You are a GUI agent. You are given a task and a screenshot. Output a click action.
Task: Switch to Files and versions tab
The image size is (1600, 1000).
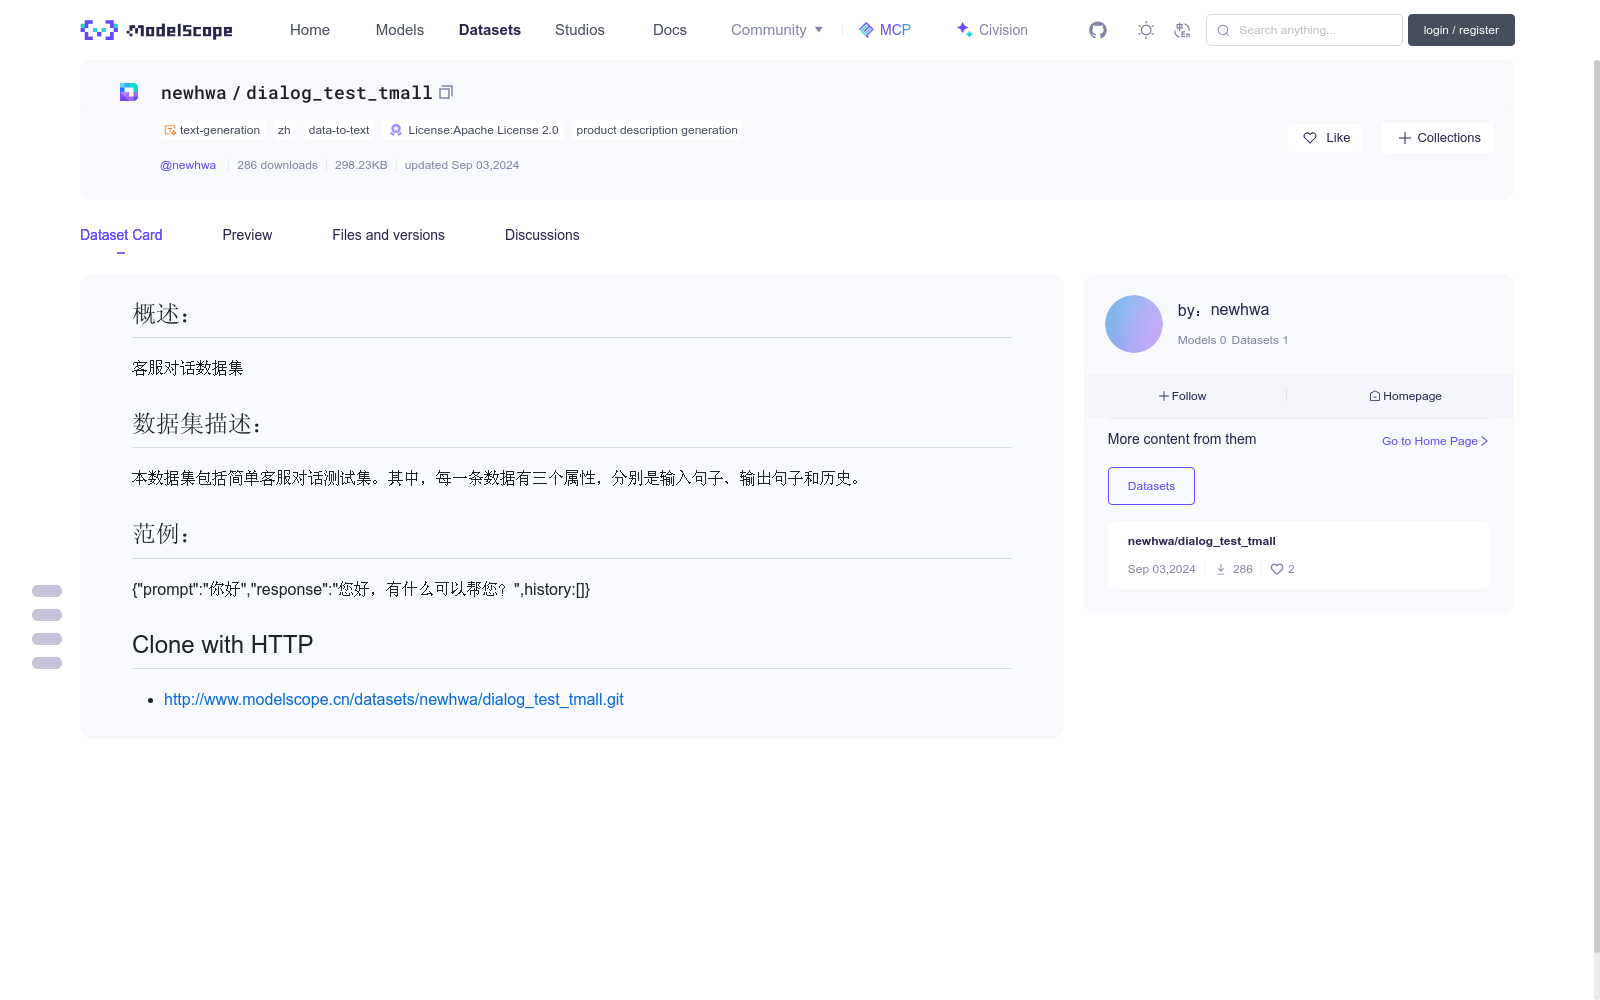[388, 235]
